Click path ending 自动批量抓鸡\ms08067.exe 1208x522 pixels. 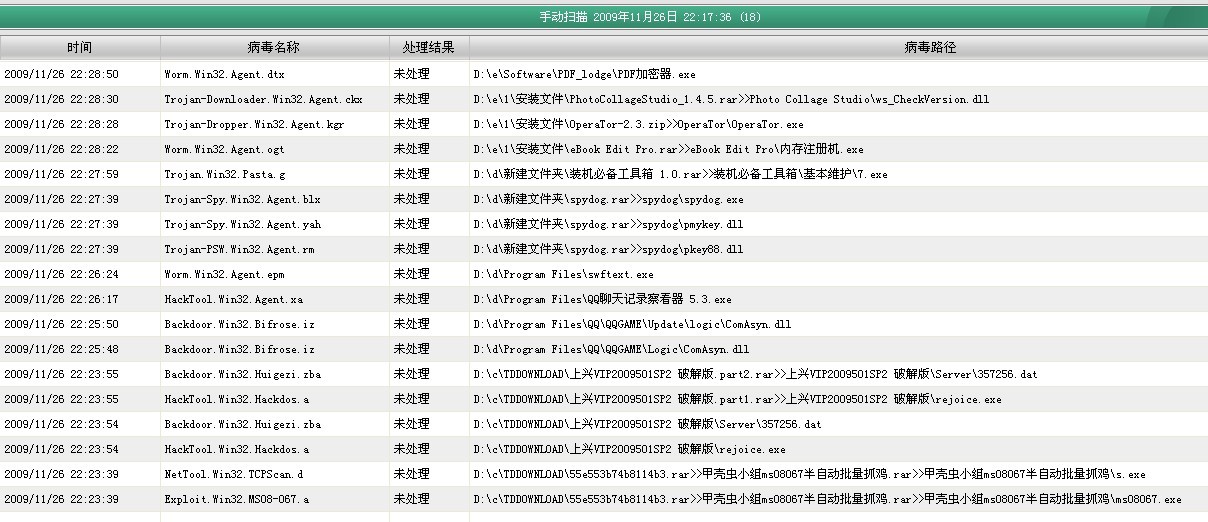[x=827, y=499]
